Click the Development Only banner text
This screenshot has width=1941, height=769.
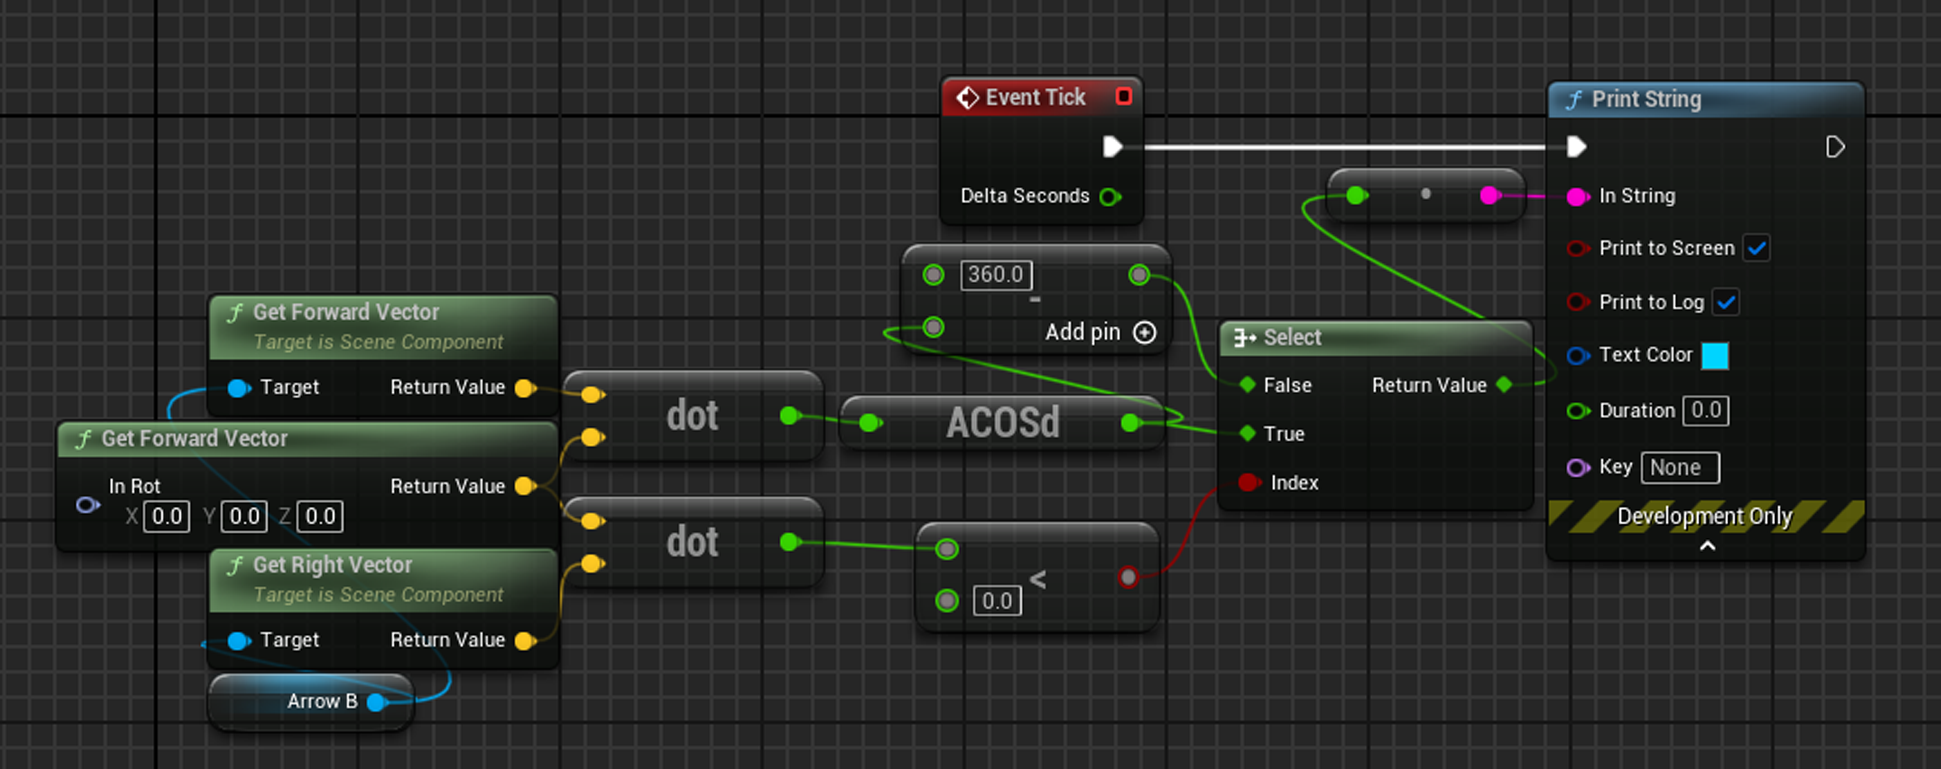click(x=1704, y=516)
